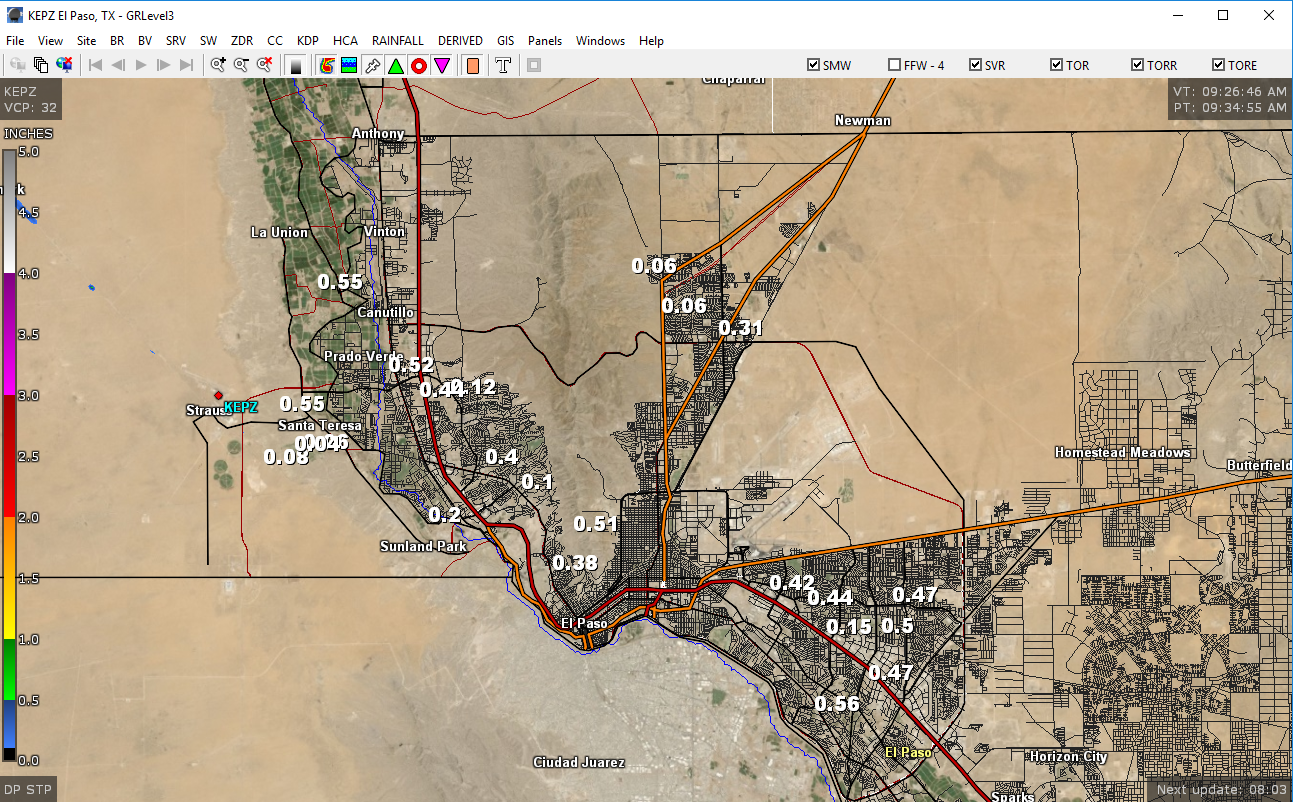Image resolution: width=1293 pixels, height=802 pixels.
Task: Click the Next update countdown text
Action: click(x=1222, y=790)
